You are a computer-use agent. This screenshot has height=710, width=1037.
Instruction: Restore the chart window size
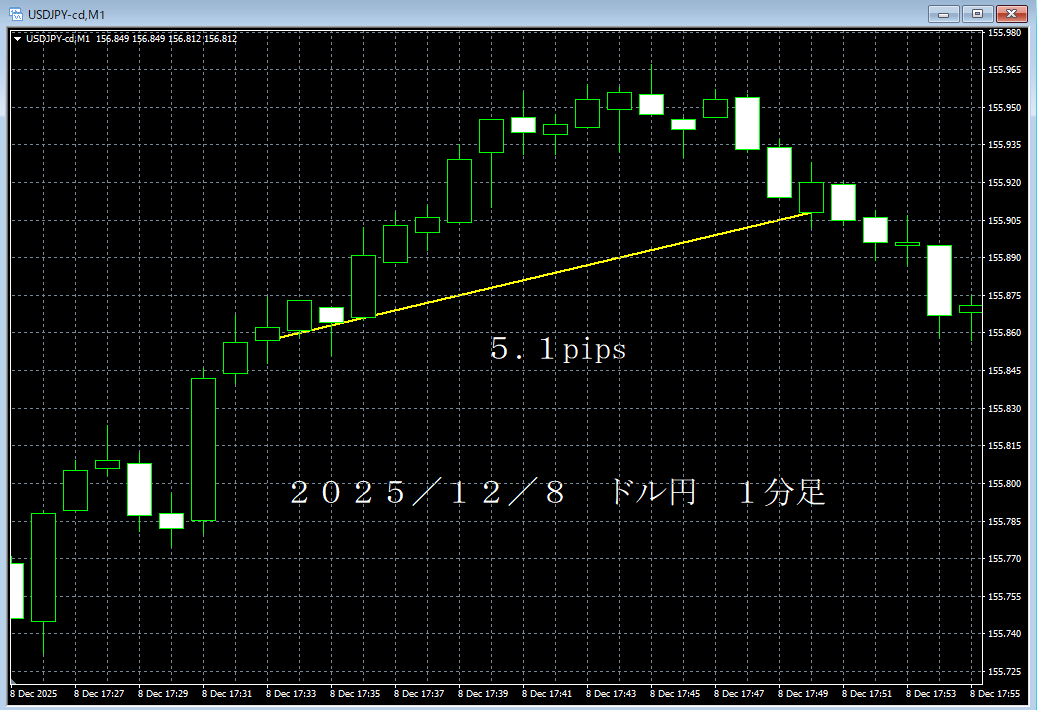point(977,14)
